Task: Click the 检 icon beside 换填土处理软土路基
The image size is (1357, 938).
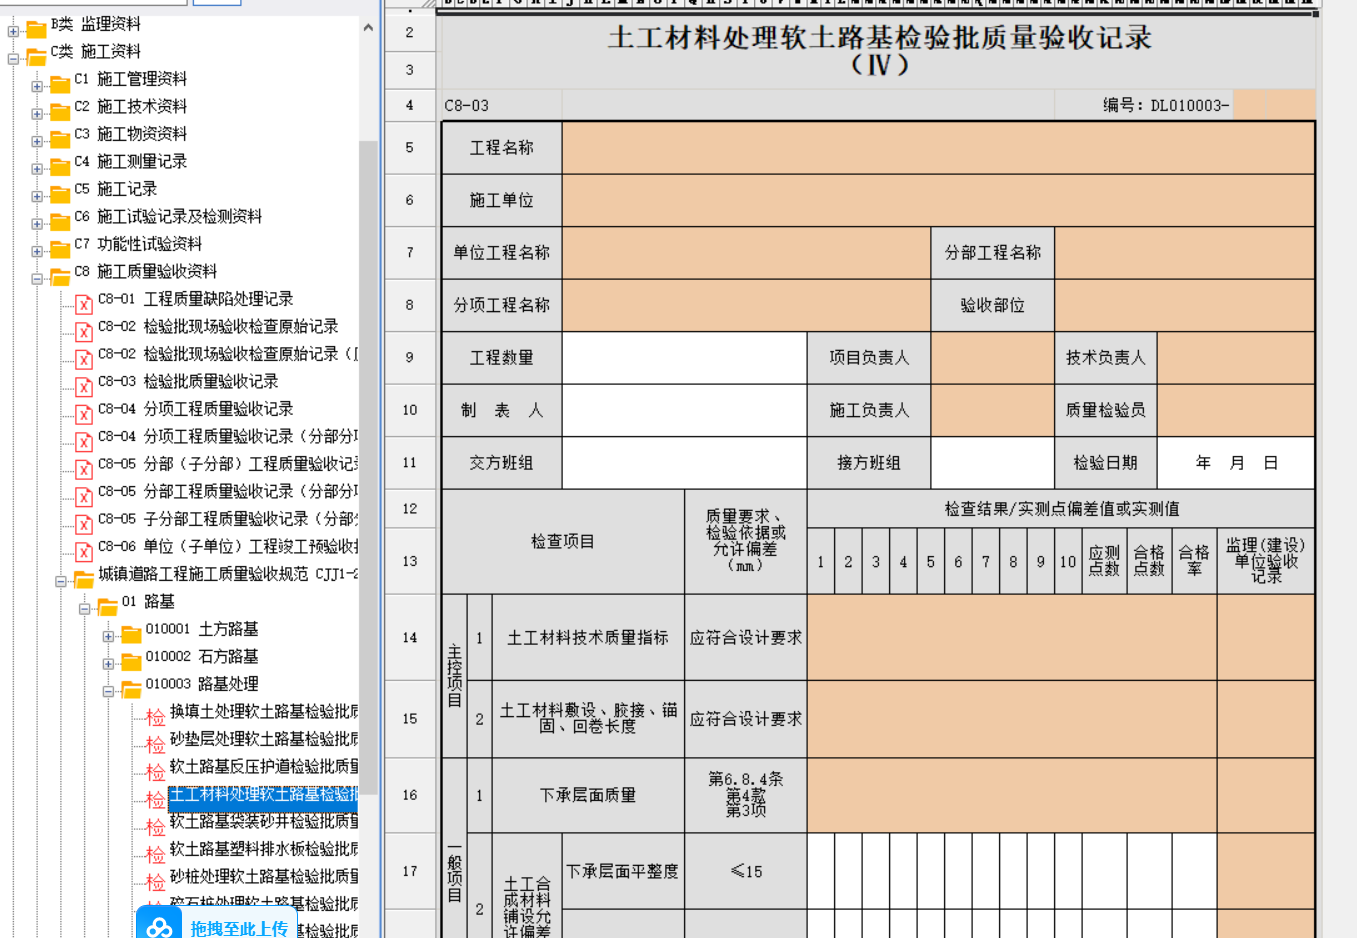Action: [x=155, y=716]
